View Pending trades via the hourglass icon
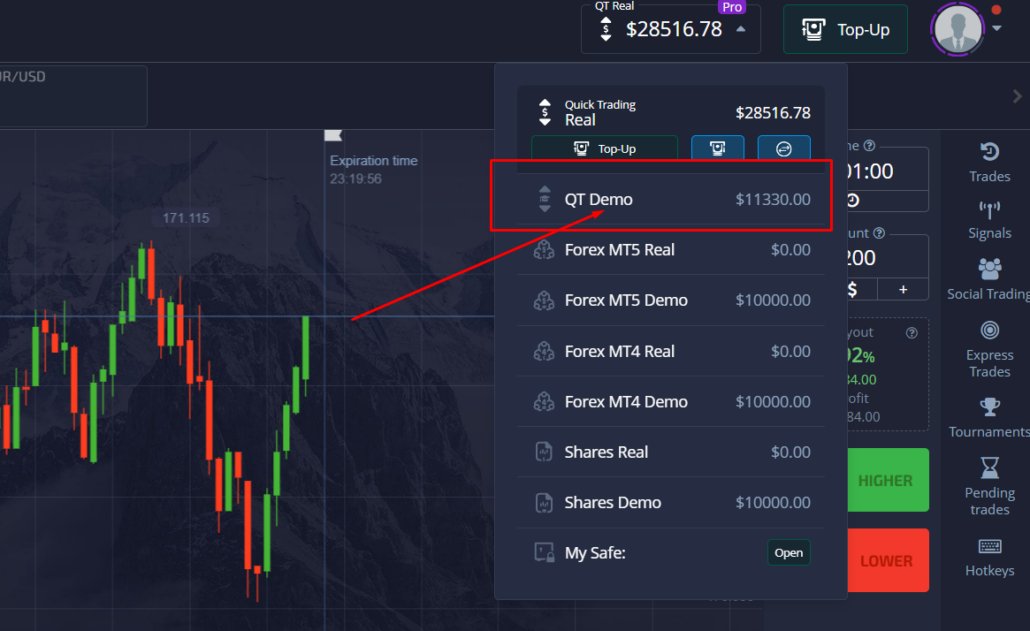The height and width of the screenshot is (631, 1030). [x=989, y=469]
